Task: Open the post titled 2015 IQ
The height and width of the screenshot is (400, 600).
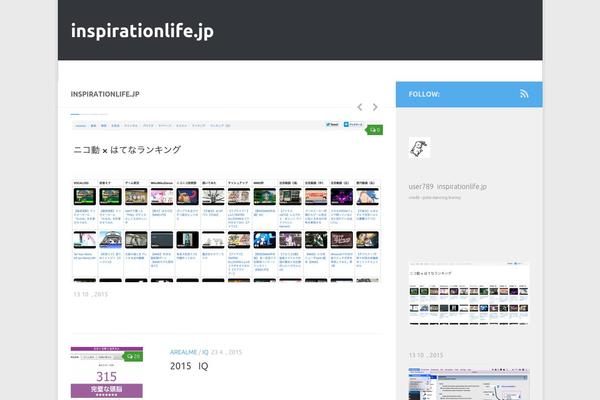Action: pos(189,366)
